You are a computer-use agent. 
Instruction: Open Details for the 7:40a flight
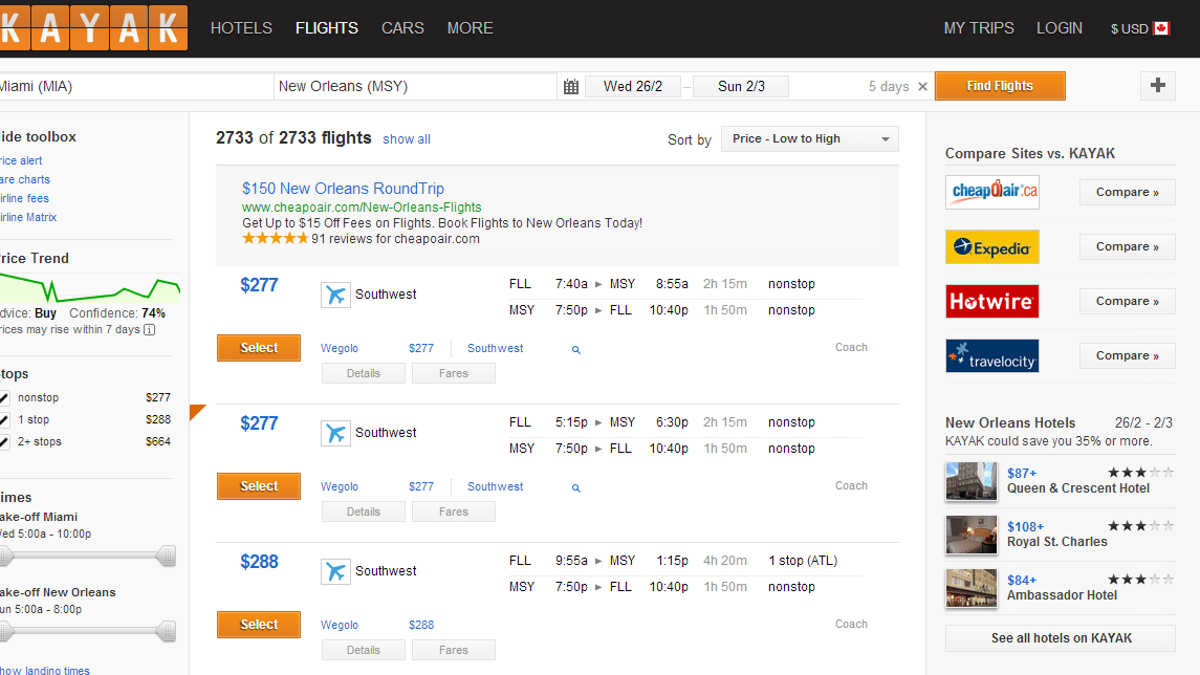click(363, 373)
